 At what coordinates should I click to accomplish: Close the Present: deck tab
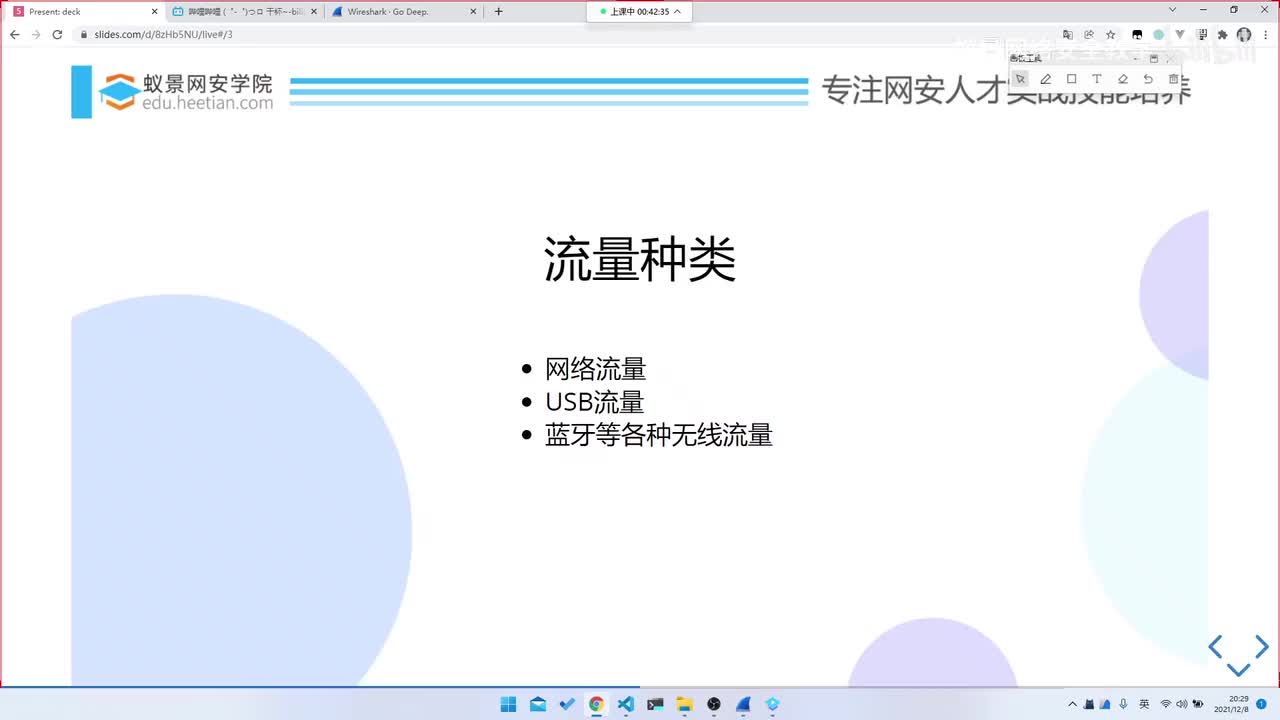coord(154,12)
